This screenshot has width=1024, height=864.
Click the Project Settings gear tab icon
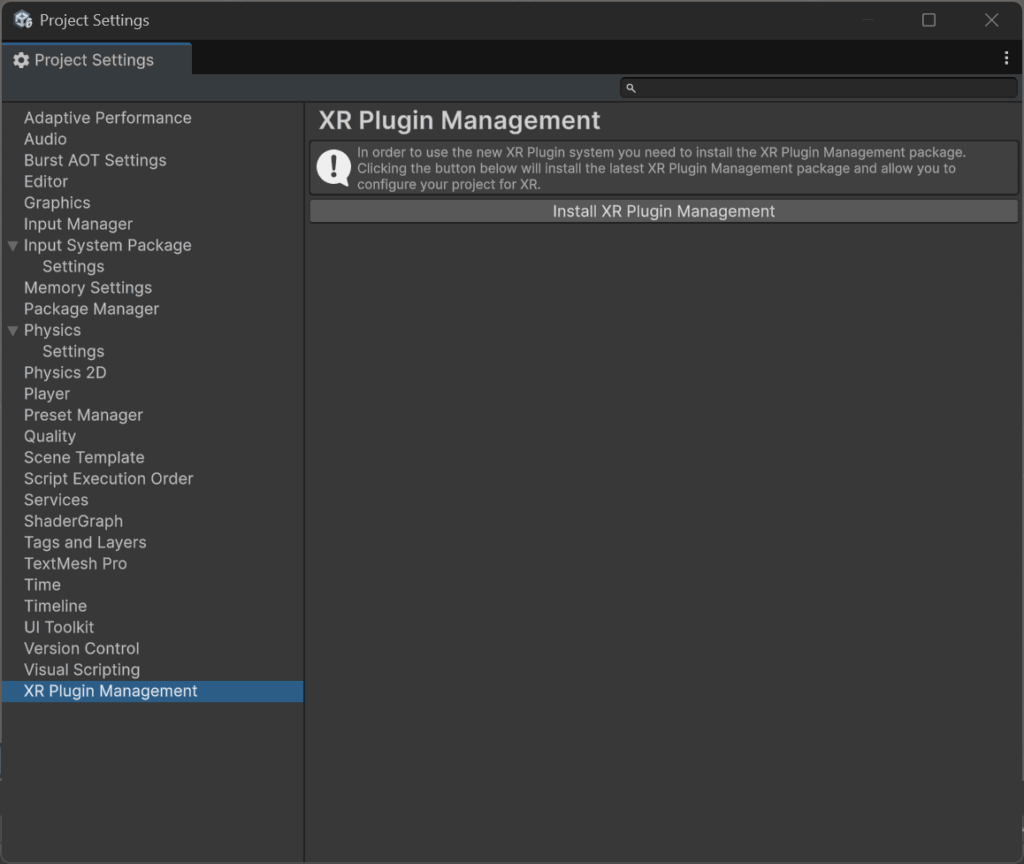click(x=21, y=60)
